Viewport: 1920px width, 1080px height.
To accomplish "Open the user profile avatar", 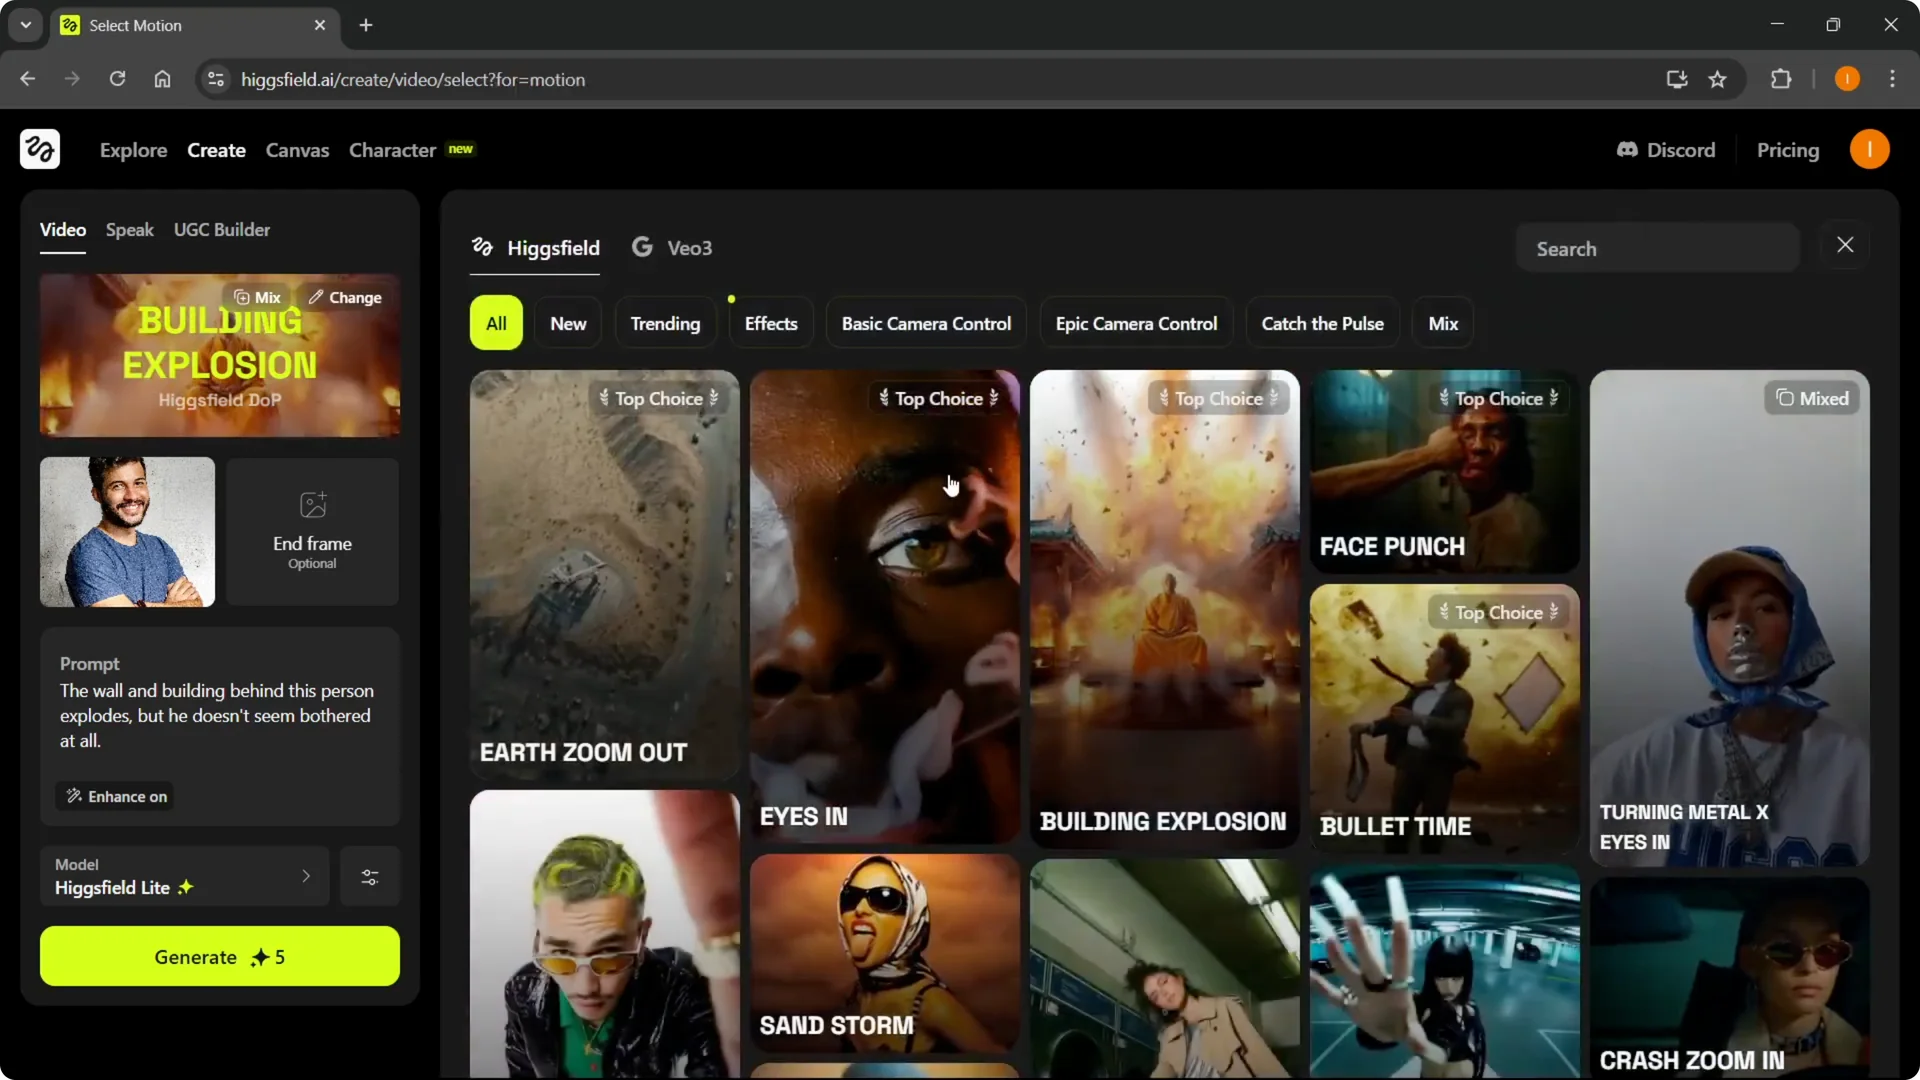I will point(1869,150).
